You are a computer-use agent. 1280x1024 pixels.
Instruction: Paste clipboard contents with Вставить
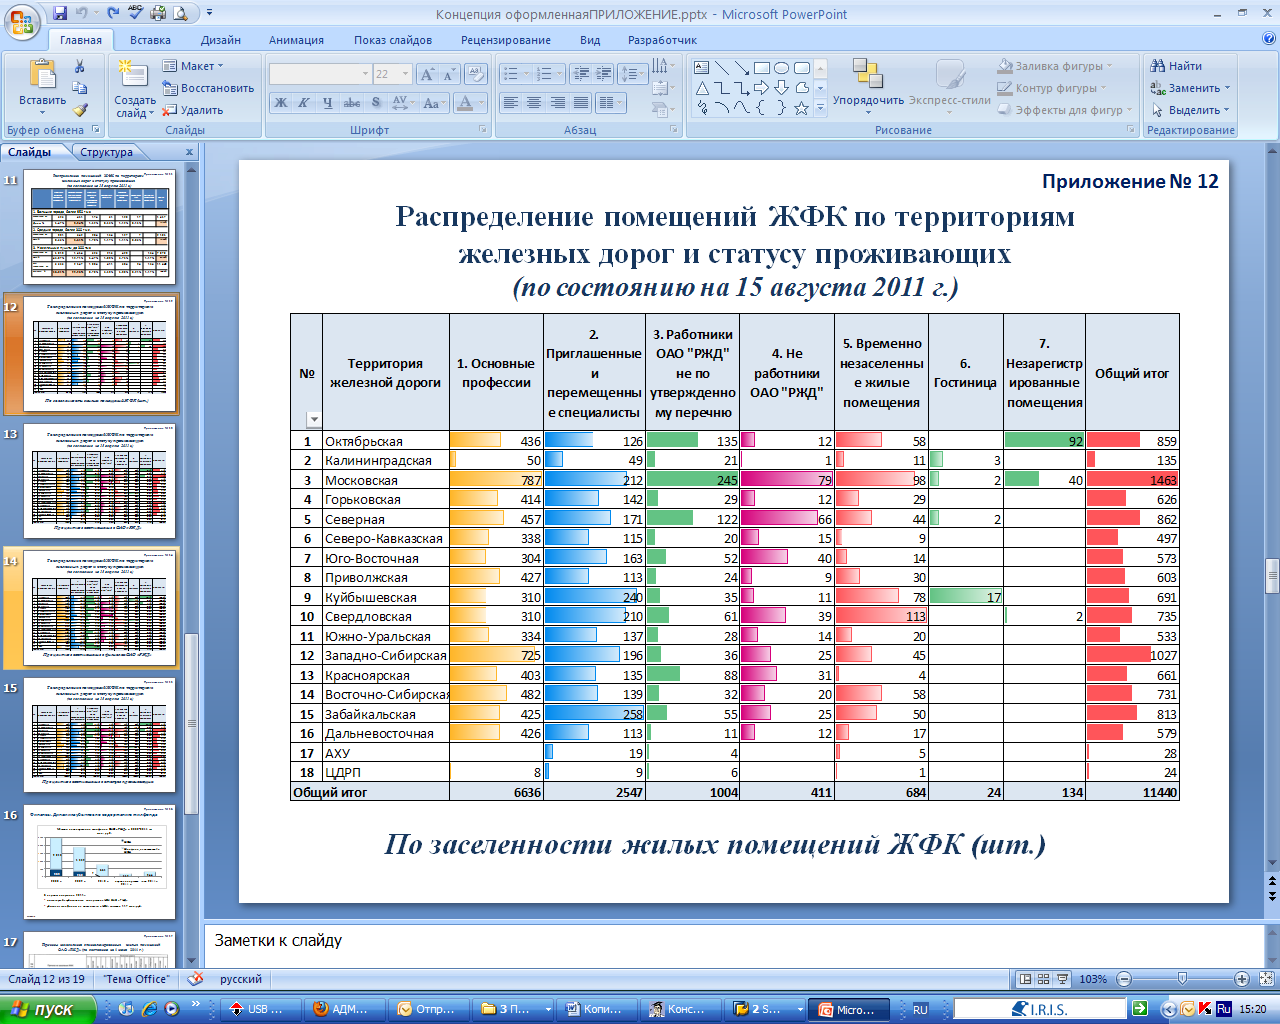(42, 88)
